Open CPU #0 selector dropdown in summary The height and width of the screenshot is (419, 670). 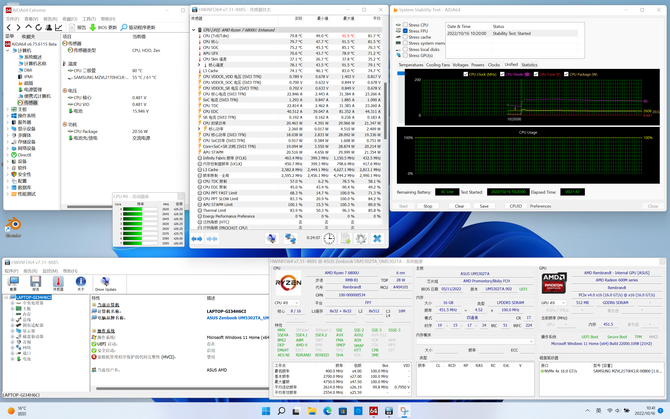(286, 303)
